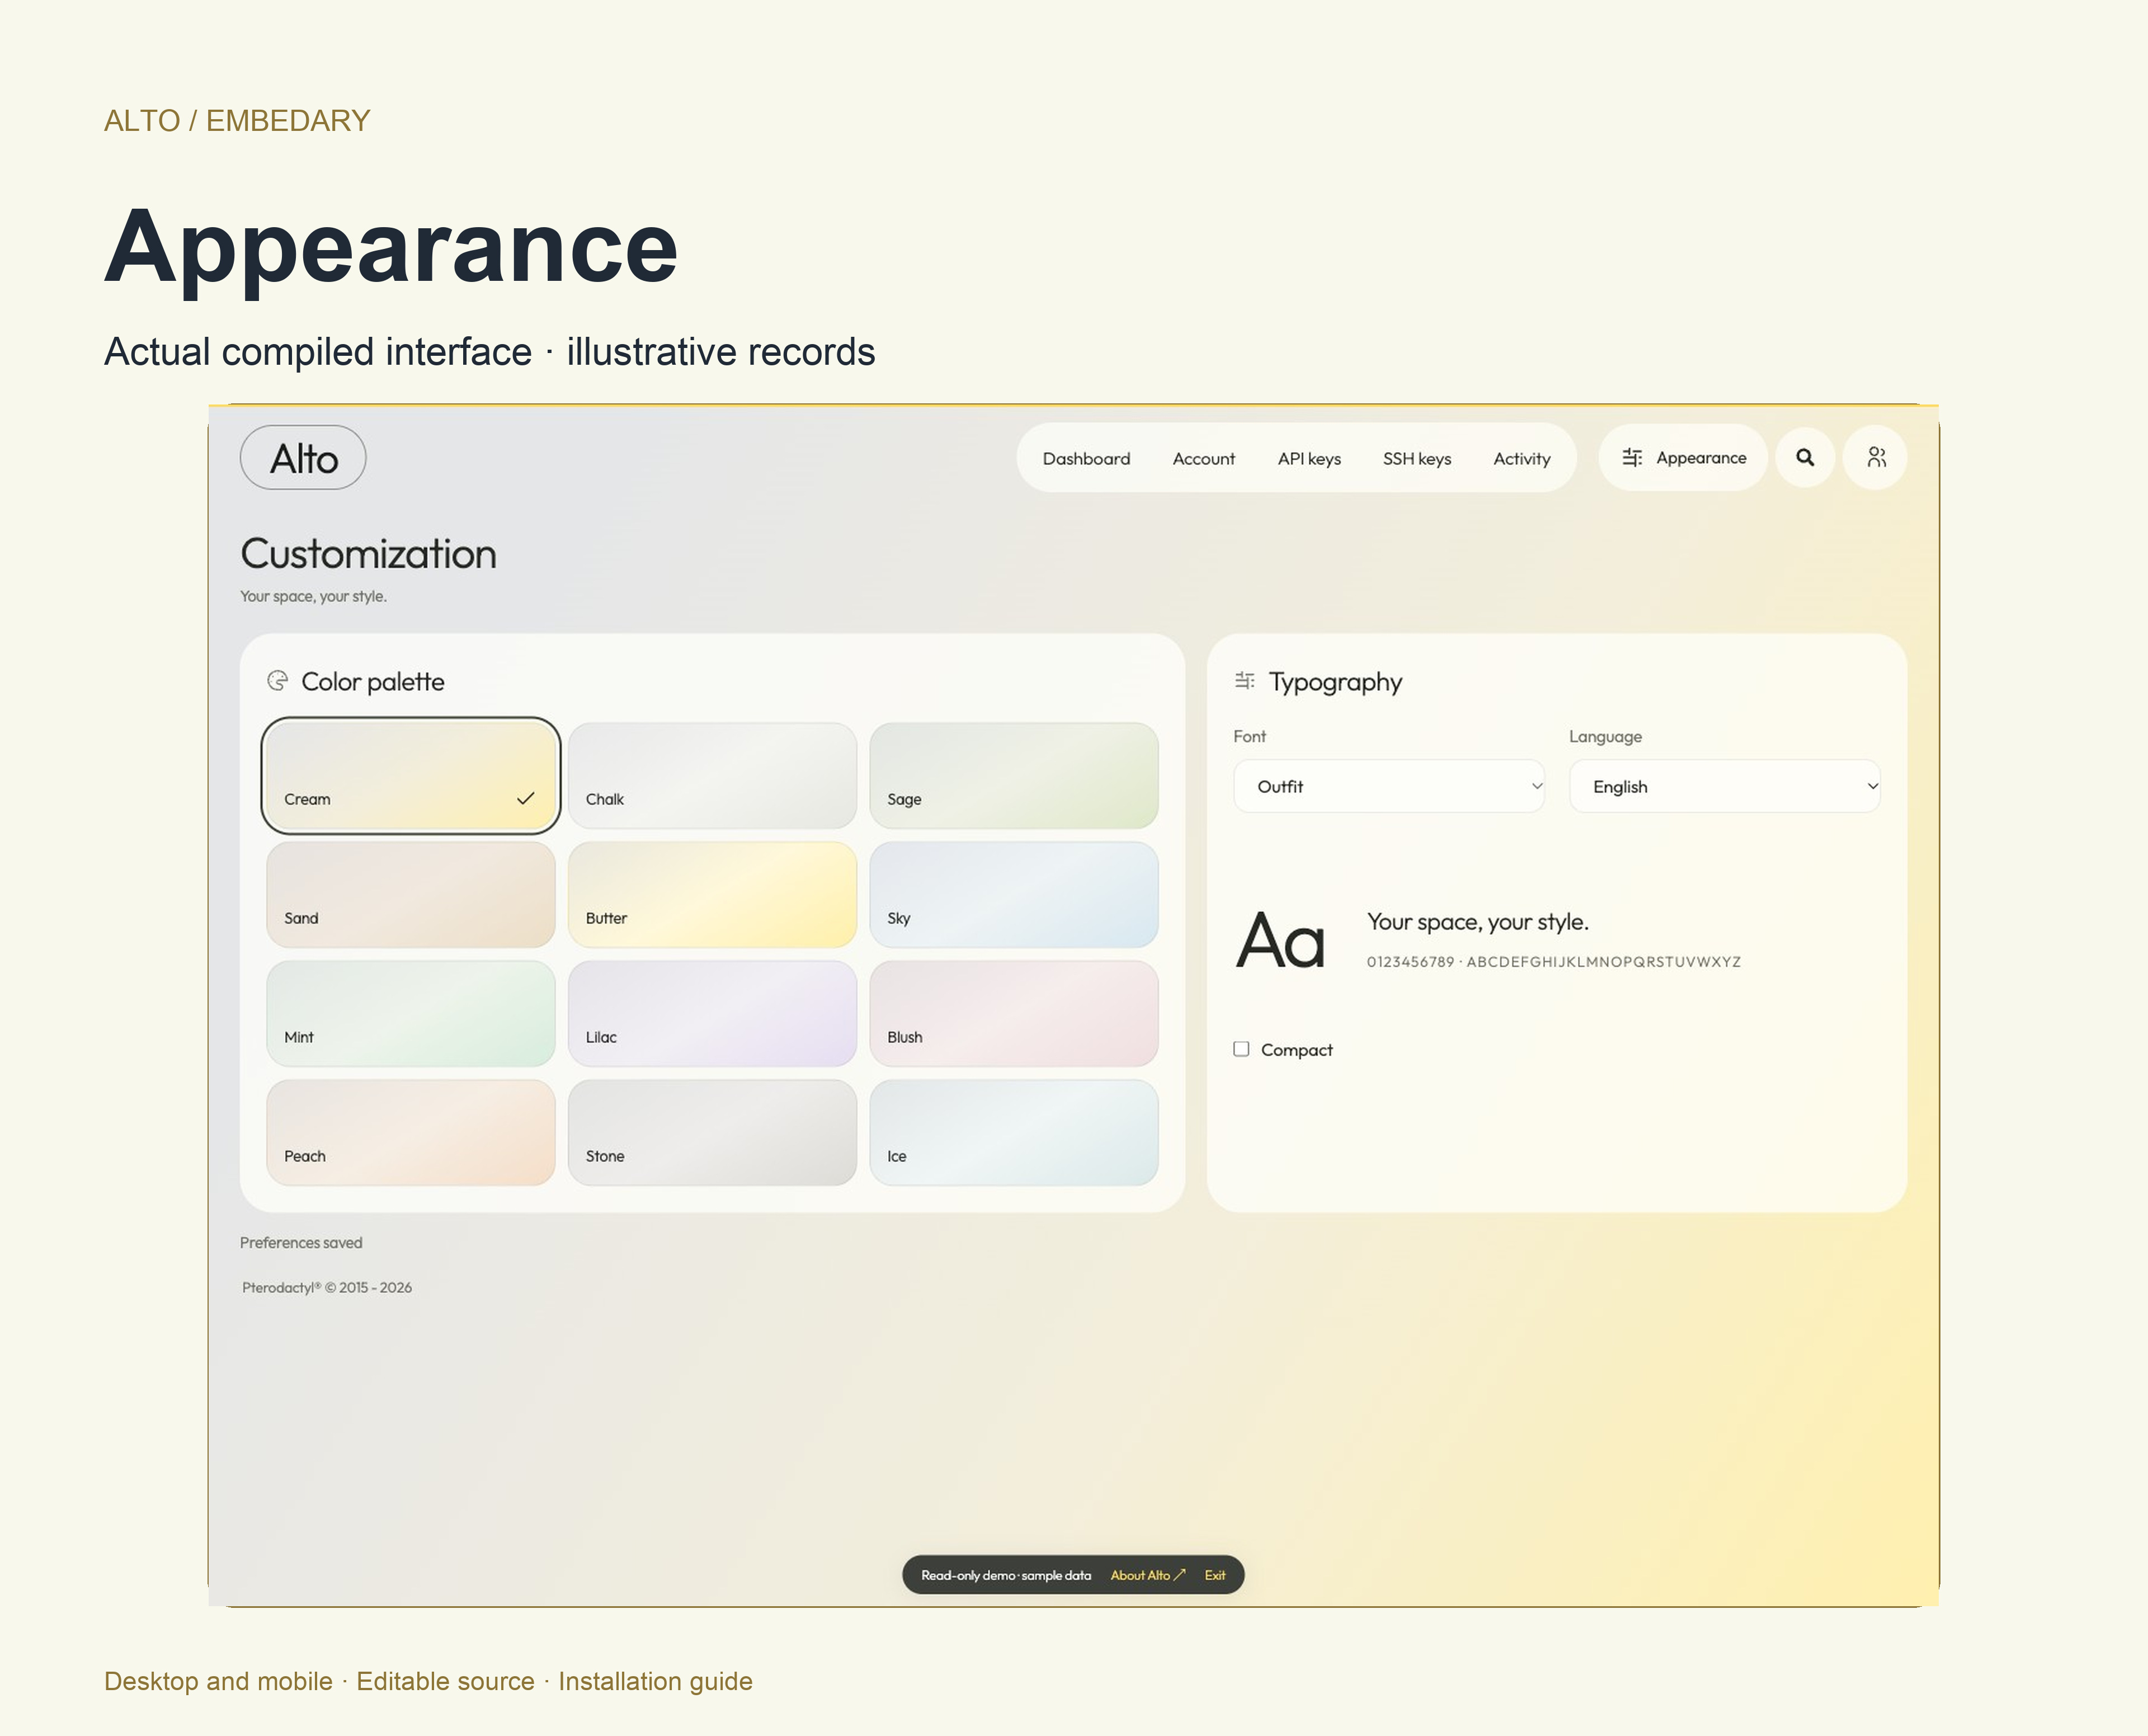
Task: Open the user account icon
Action: (1876, 457)
